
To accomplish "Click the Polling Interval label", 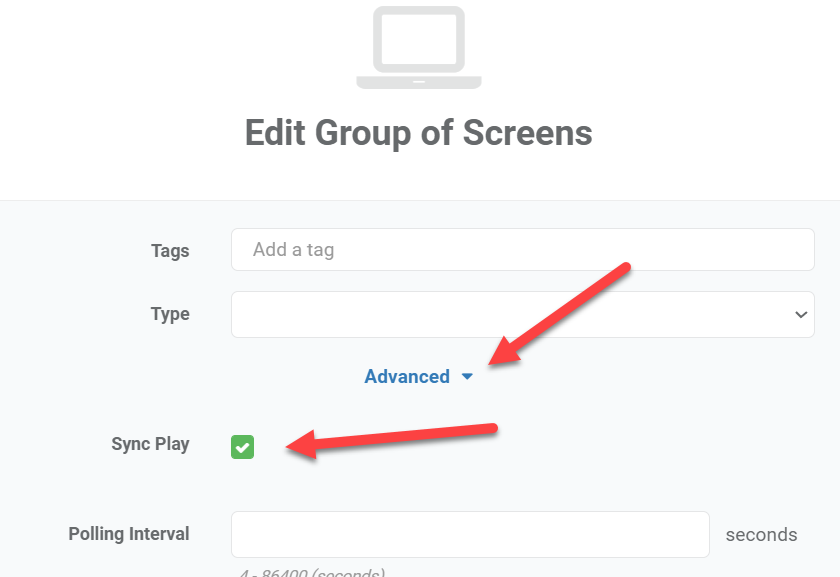I will [129, 534].
